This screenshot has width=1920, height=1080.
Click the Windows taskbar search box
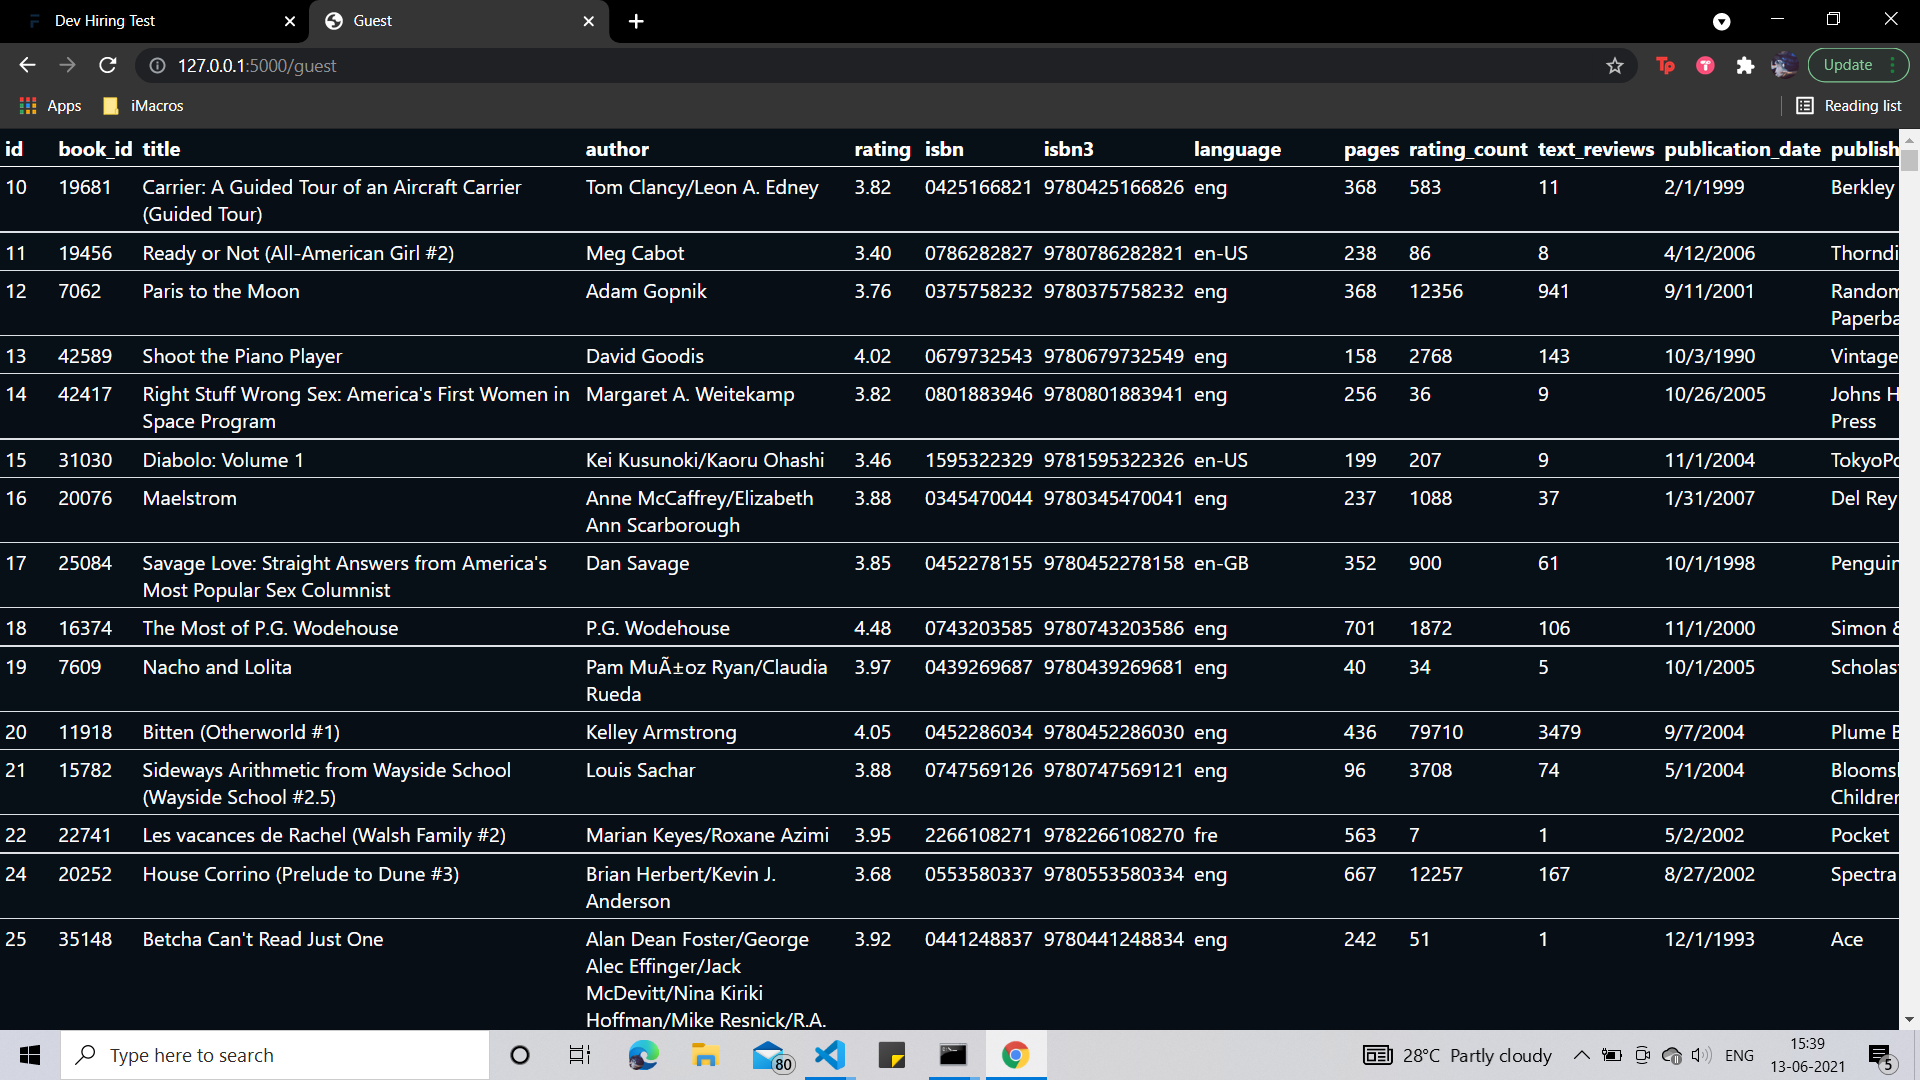(x=275, y=1055)
